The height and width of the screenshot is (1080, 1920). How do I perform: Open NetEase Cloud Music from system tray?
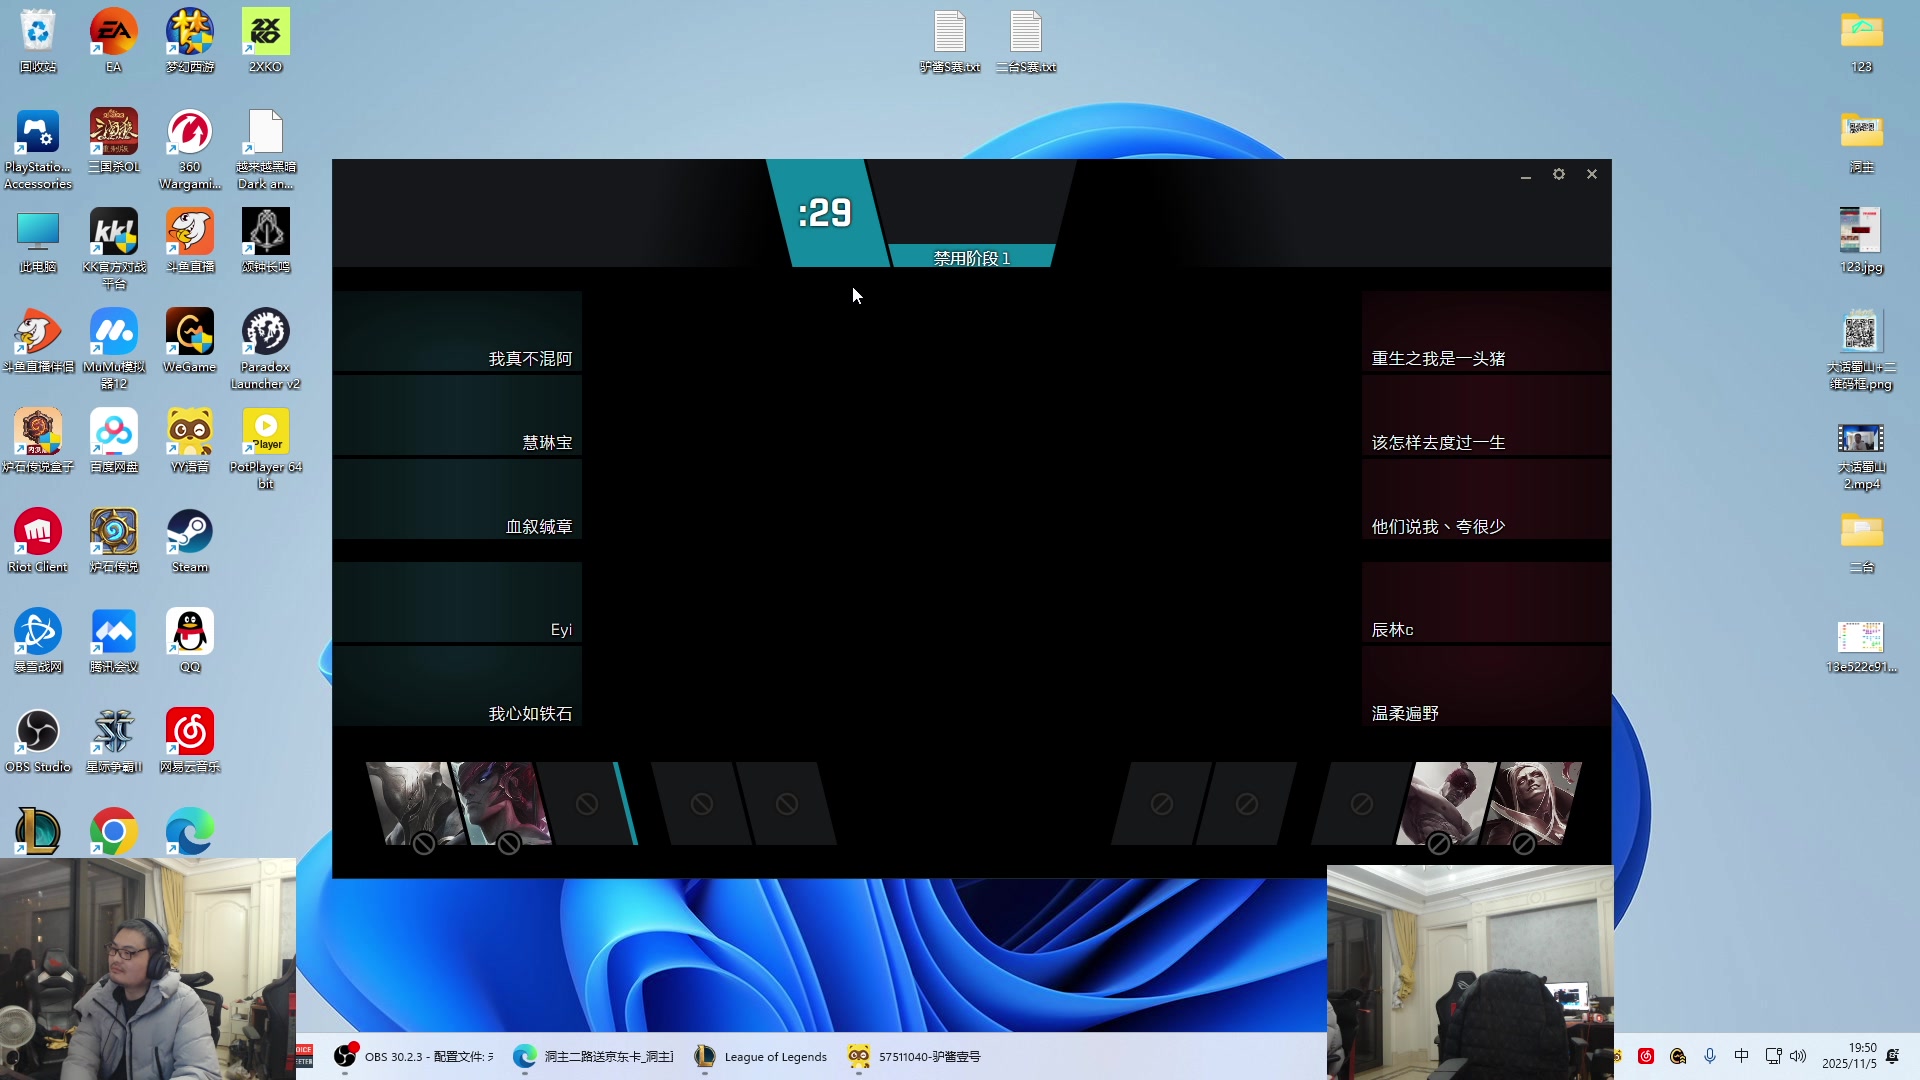tap(1647, 1055)
